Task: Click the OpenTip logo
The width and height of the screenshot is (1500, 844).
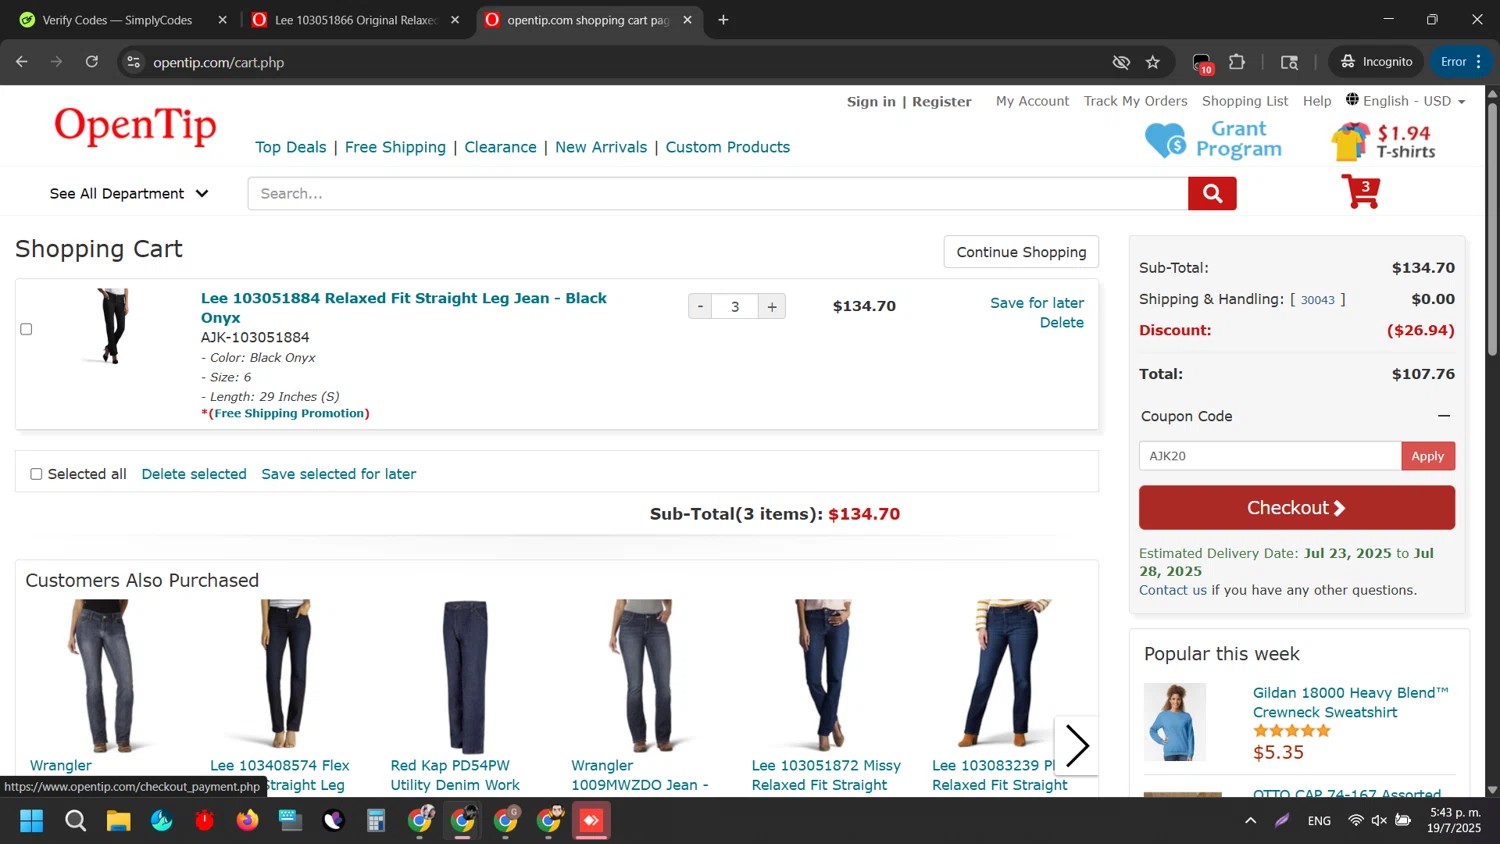Action: tap(135, 127)
